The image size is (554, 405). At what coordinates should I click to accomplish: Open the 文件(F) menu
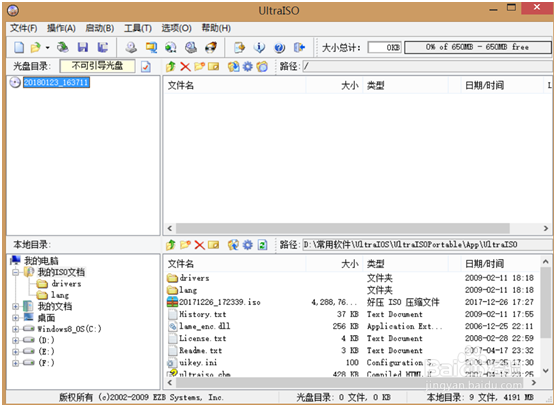[24, 28]
